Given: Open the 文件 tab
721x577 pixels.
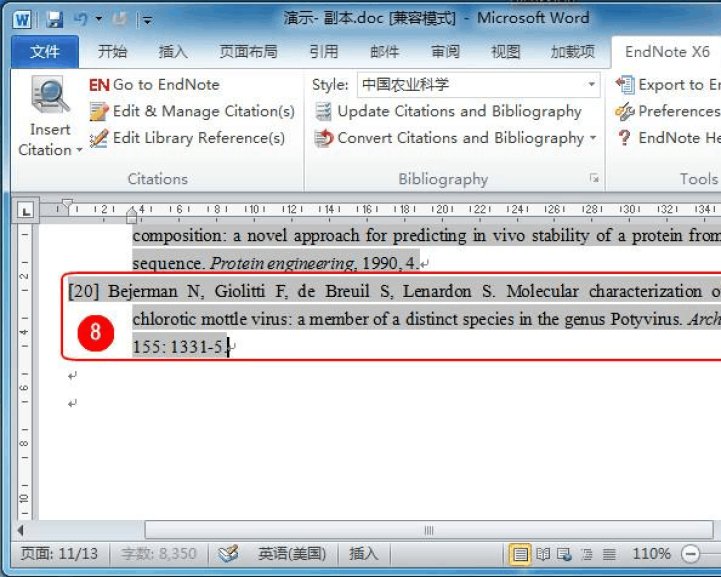Looking at the screenshot, I should click(45, 51).
